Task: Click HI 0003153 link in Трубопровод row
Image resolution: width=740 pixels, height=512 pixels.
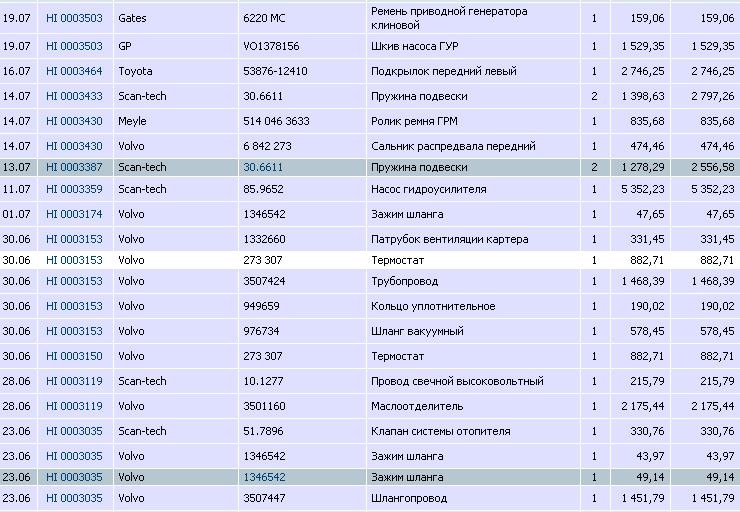Action: coord(74,281)
